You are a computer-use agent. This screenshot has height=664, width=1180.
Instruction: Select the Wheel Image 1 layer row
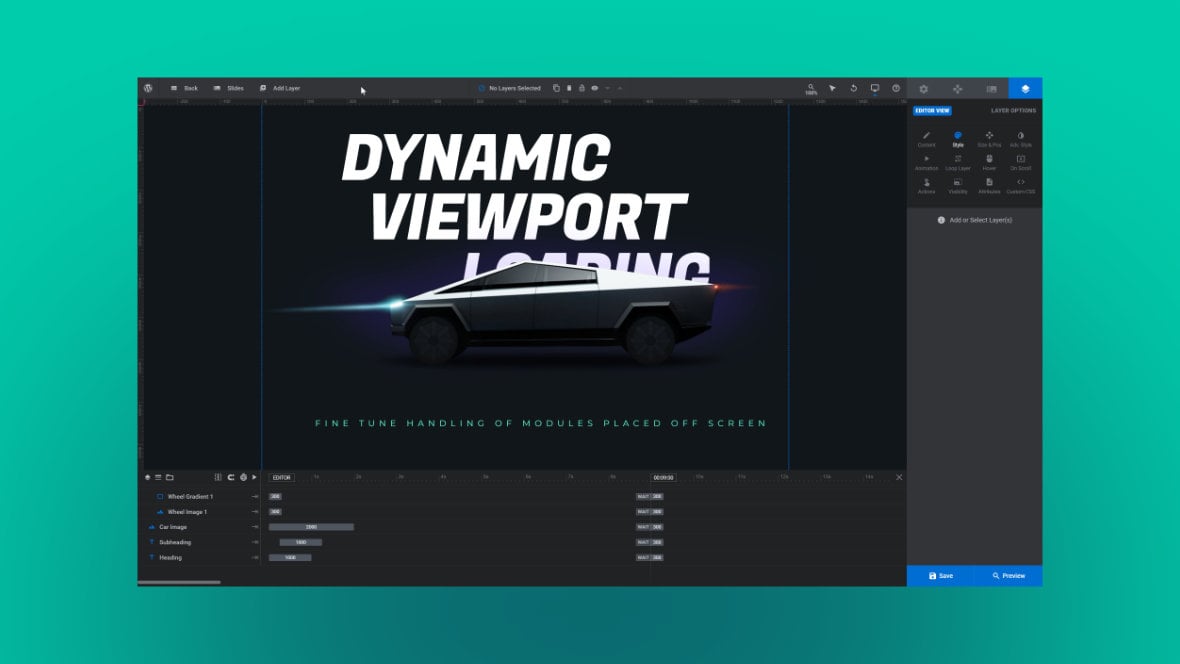[x=199, y=512]
